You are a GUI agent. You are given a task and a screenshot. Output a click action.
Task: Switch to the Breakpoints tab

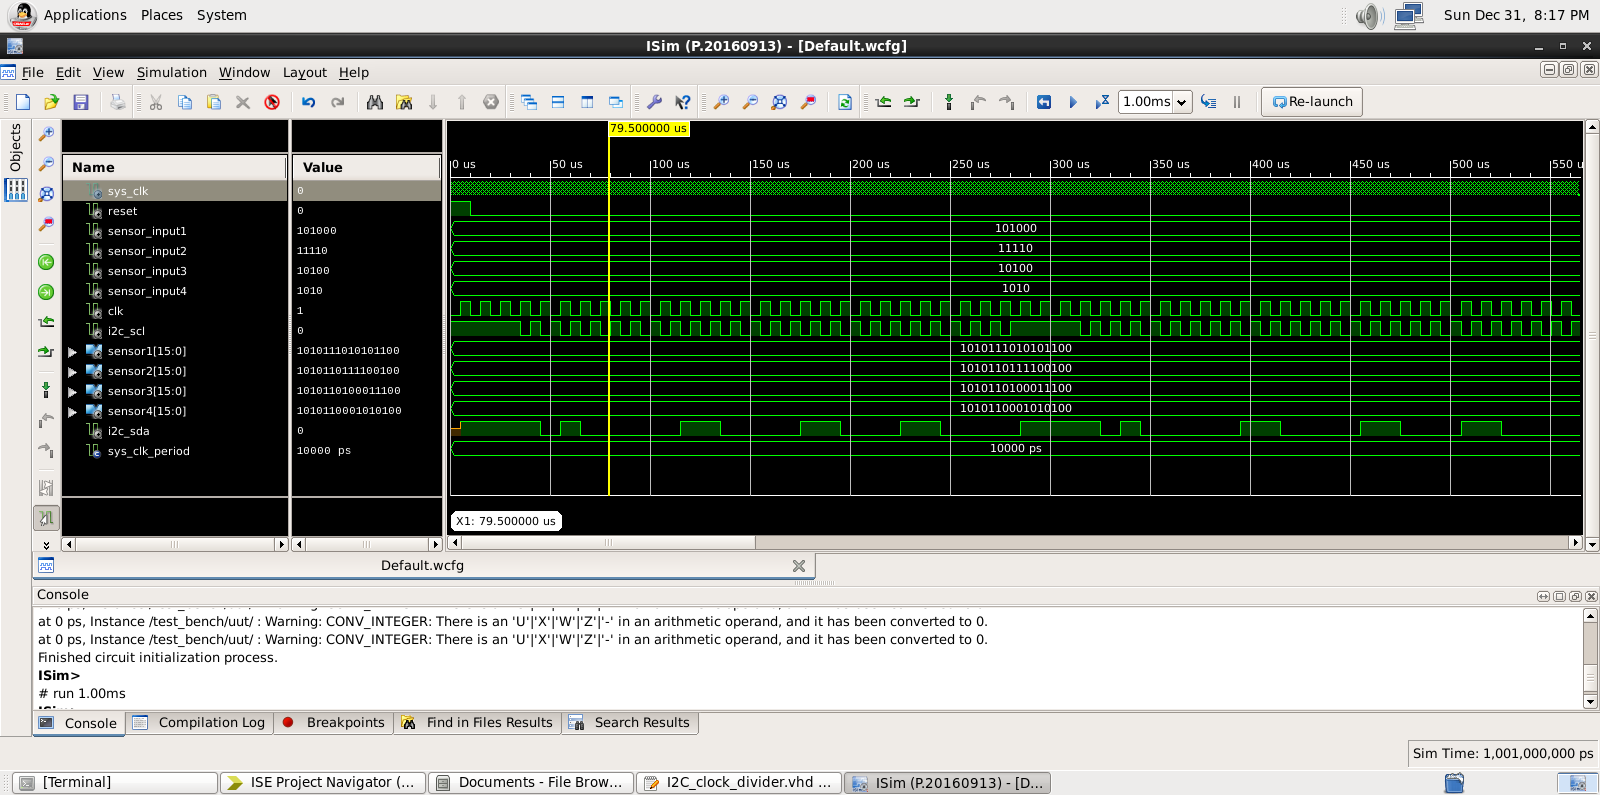click(x=334, y=723)
